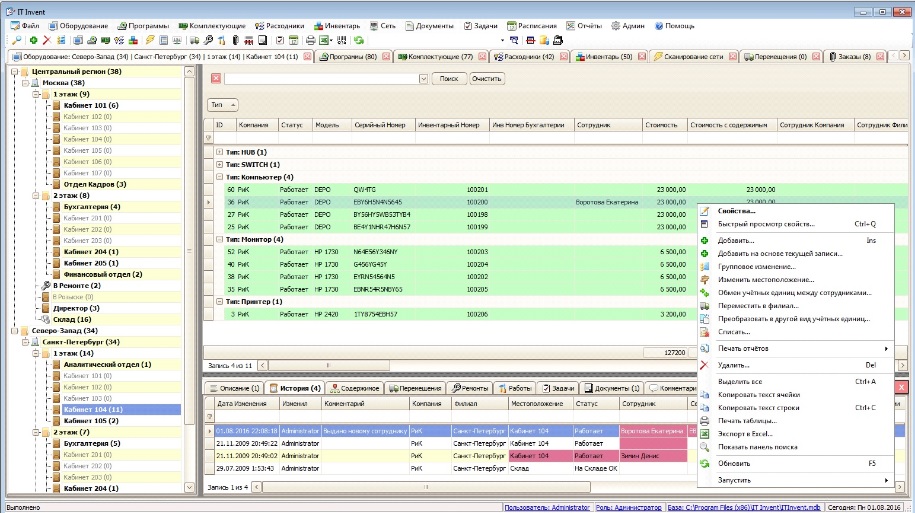
Task: Expand the Тип: HUB group
Action: click(220, 151)
